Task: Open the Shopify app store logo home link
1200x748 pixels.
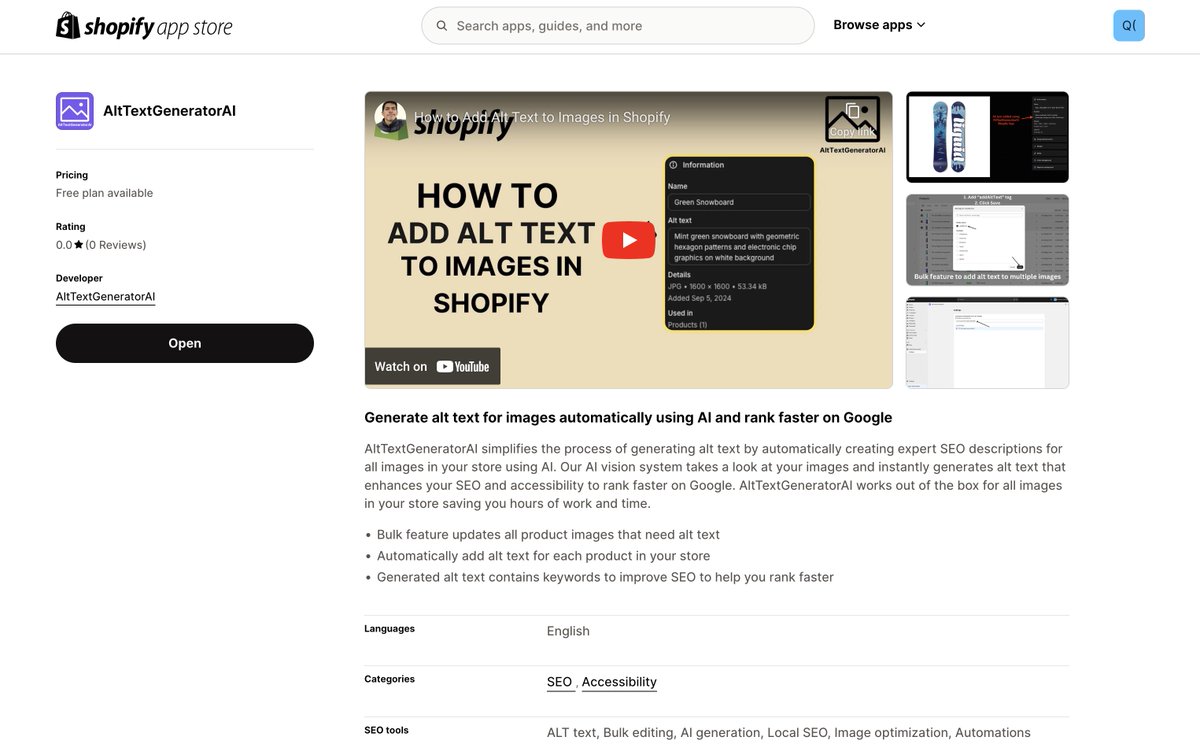Action: tap(144, 26)
